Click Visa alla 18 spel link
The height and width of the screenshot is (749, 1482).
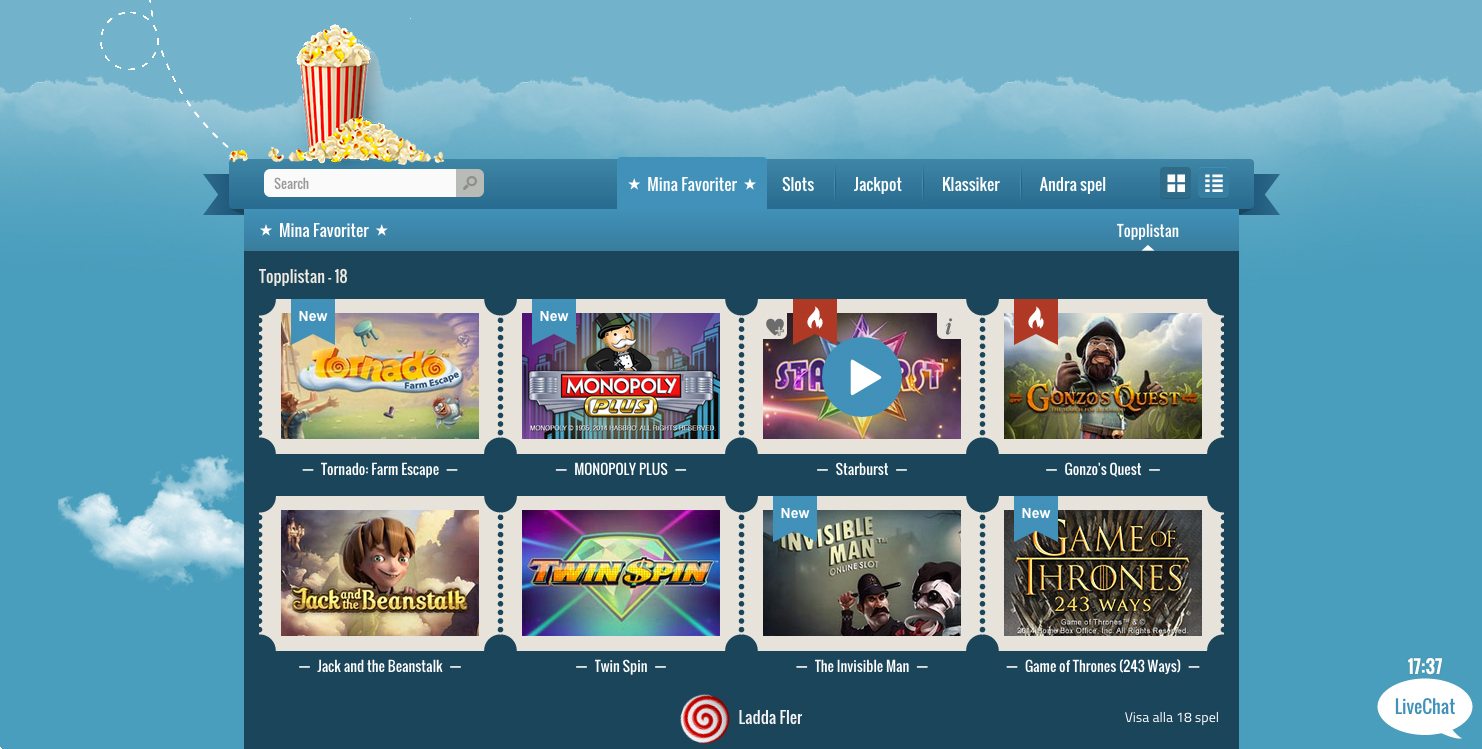click(x=1172, y=717)
